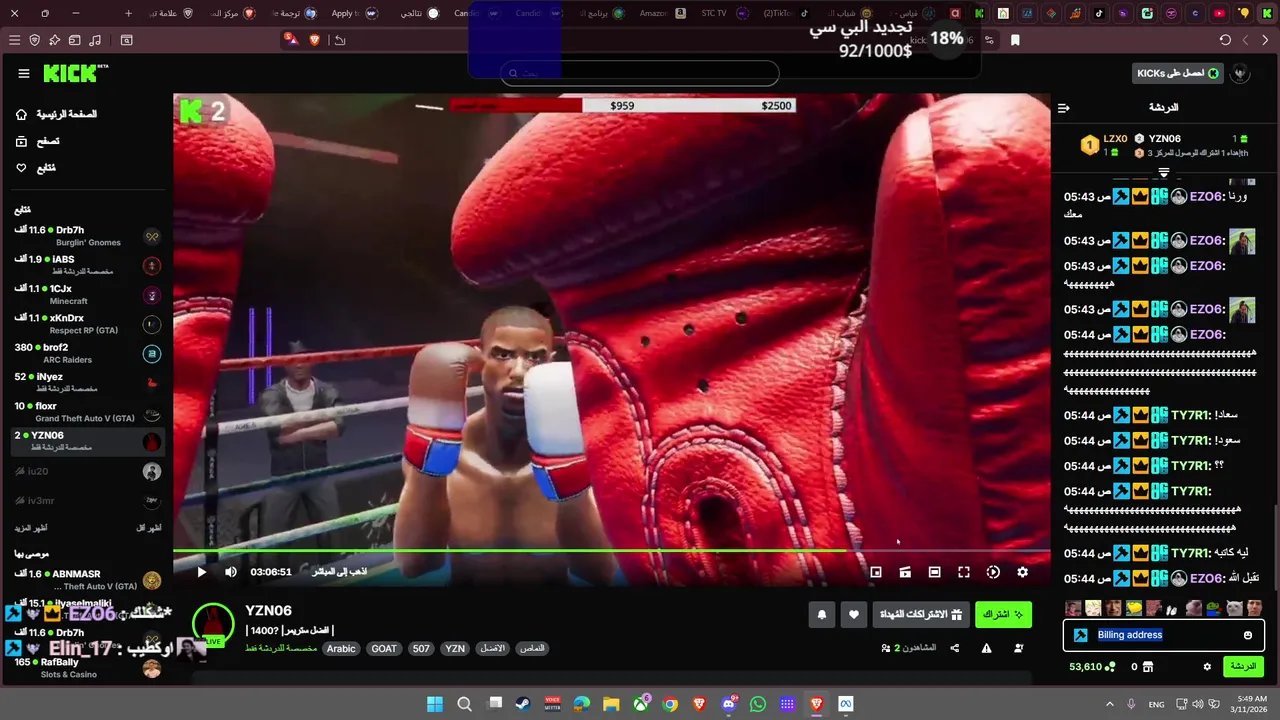Open 1CJx Minecraft channel
The height and width of the screenshot is (720, 1280).
click(88, 294)
